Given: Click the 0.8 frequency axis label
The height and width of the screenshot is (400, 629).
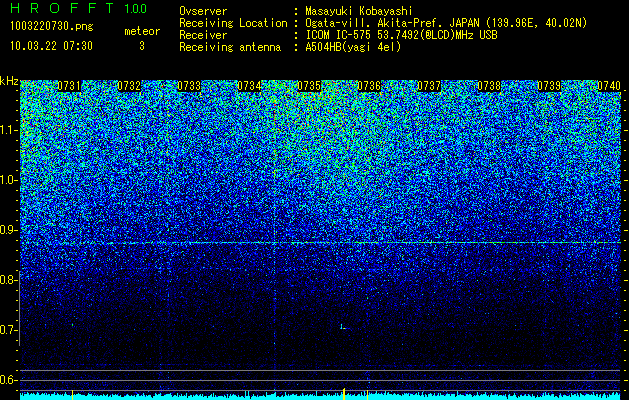Looking at the screenshot, I should coord(8,280).
